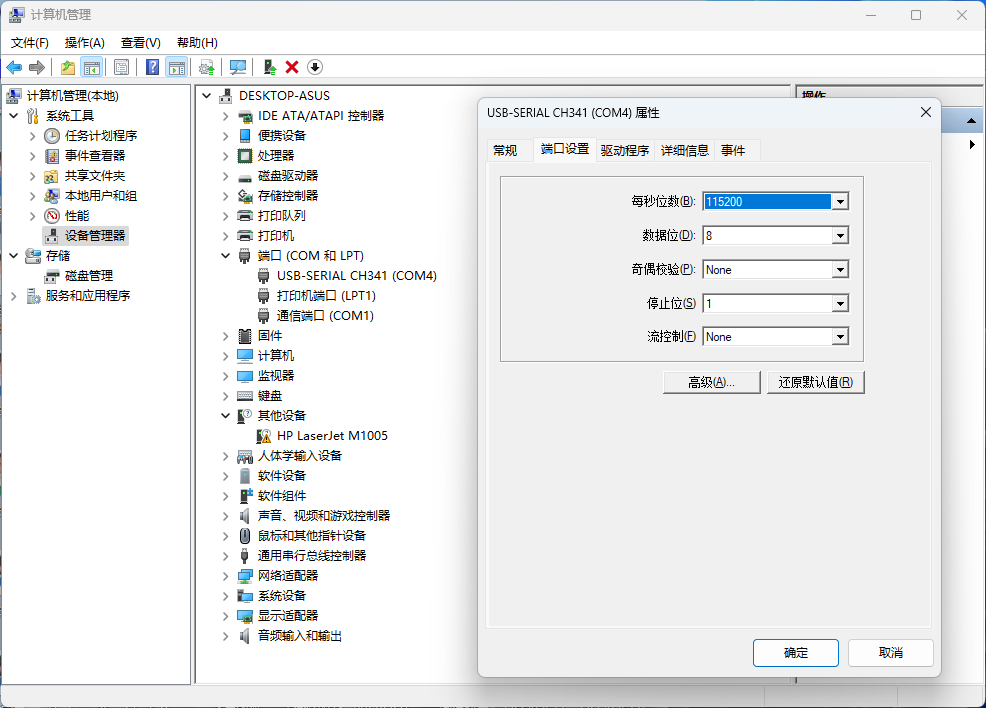Click the 还原默认值(R) button
This screenshot has width=986, height=708.
816,382
